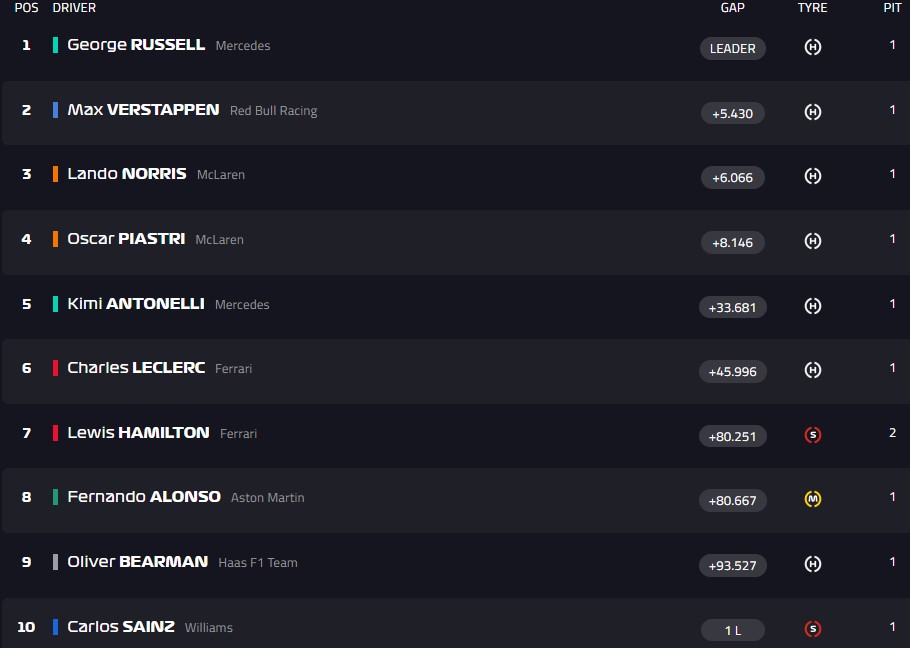910x648 pixels.
Task: Click the PIT column header
Action: (x=892, y=8)
